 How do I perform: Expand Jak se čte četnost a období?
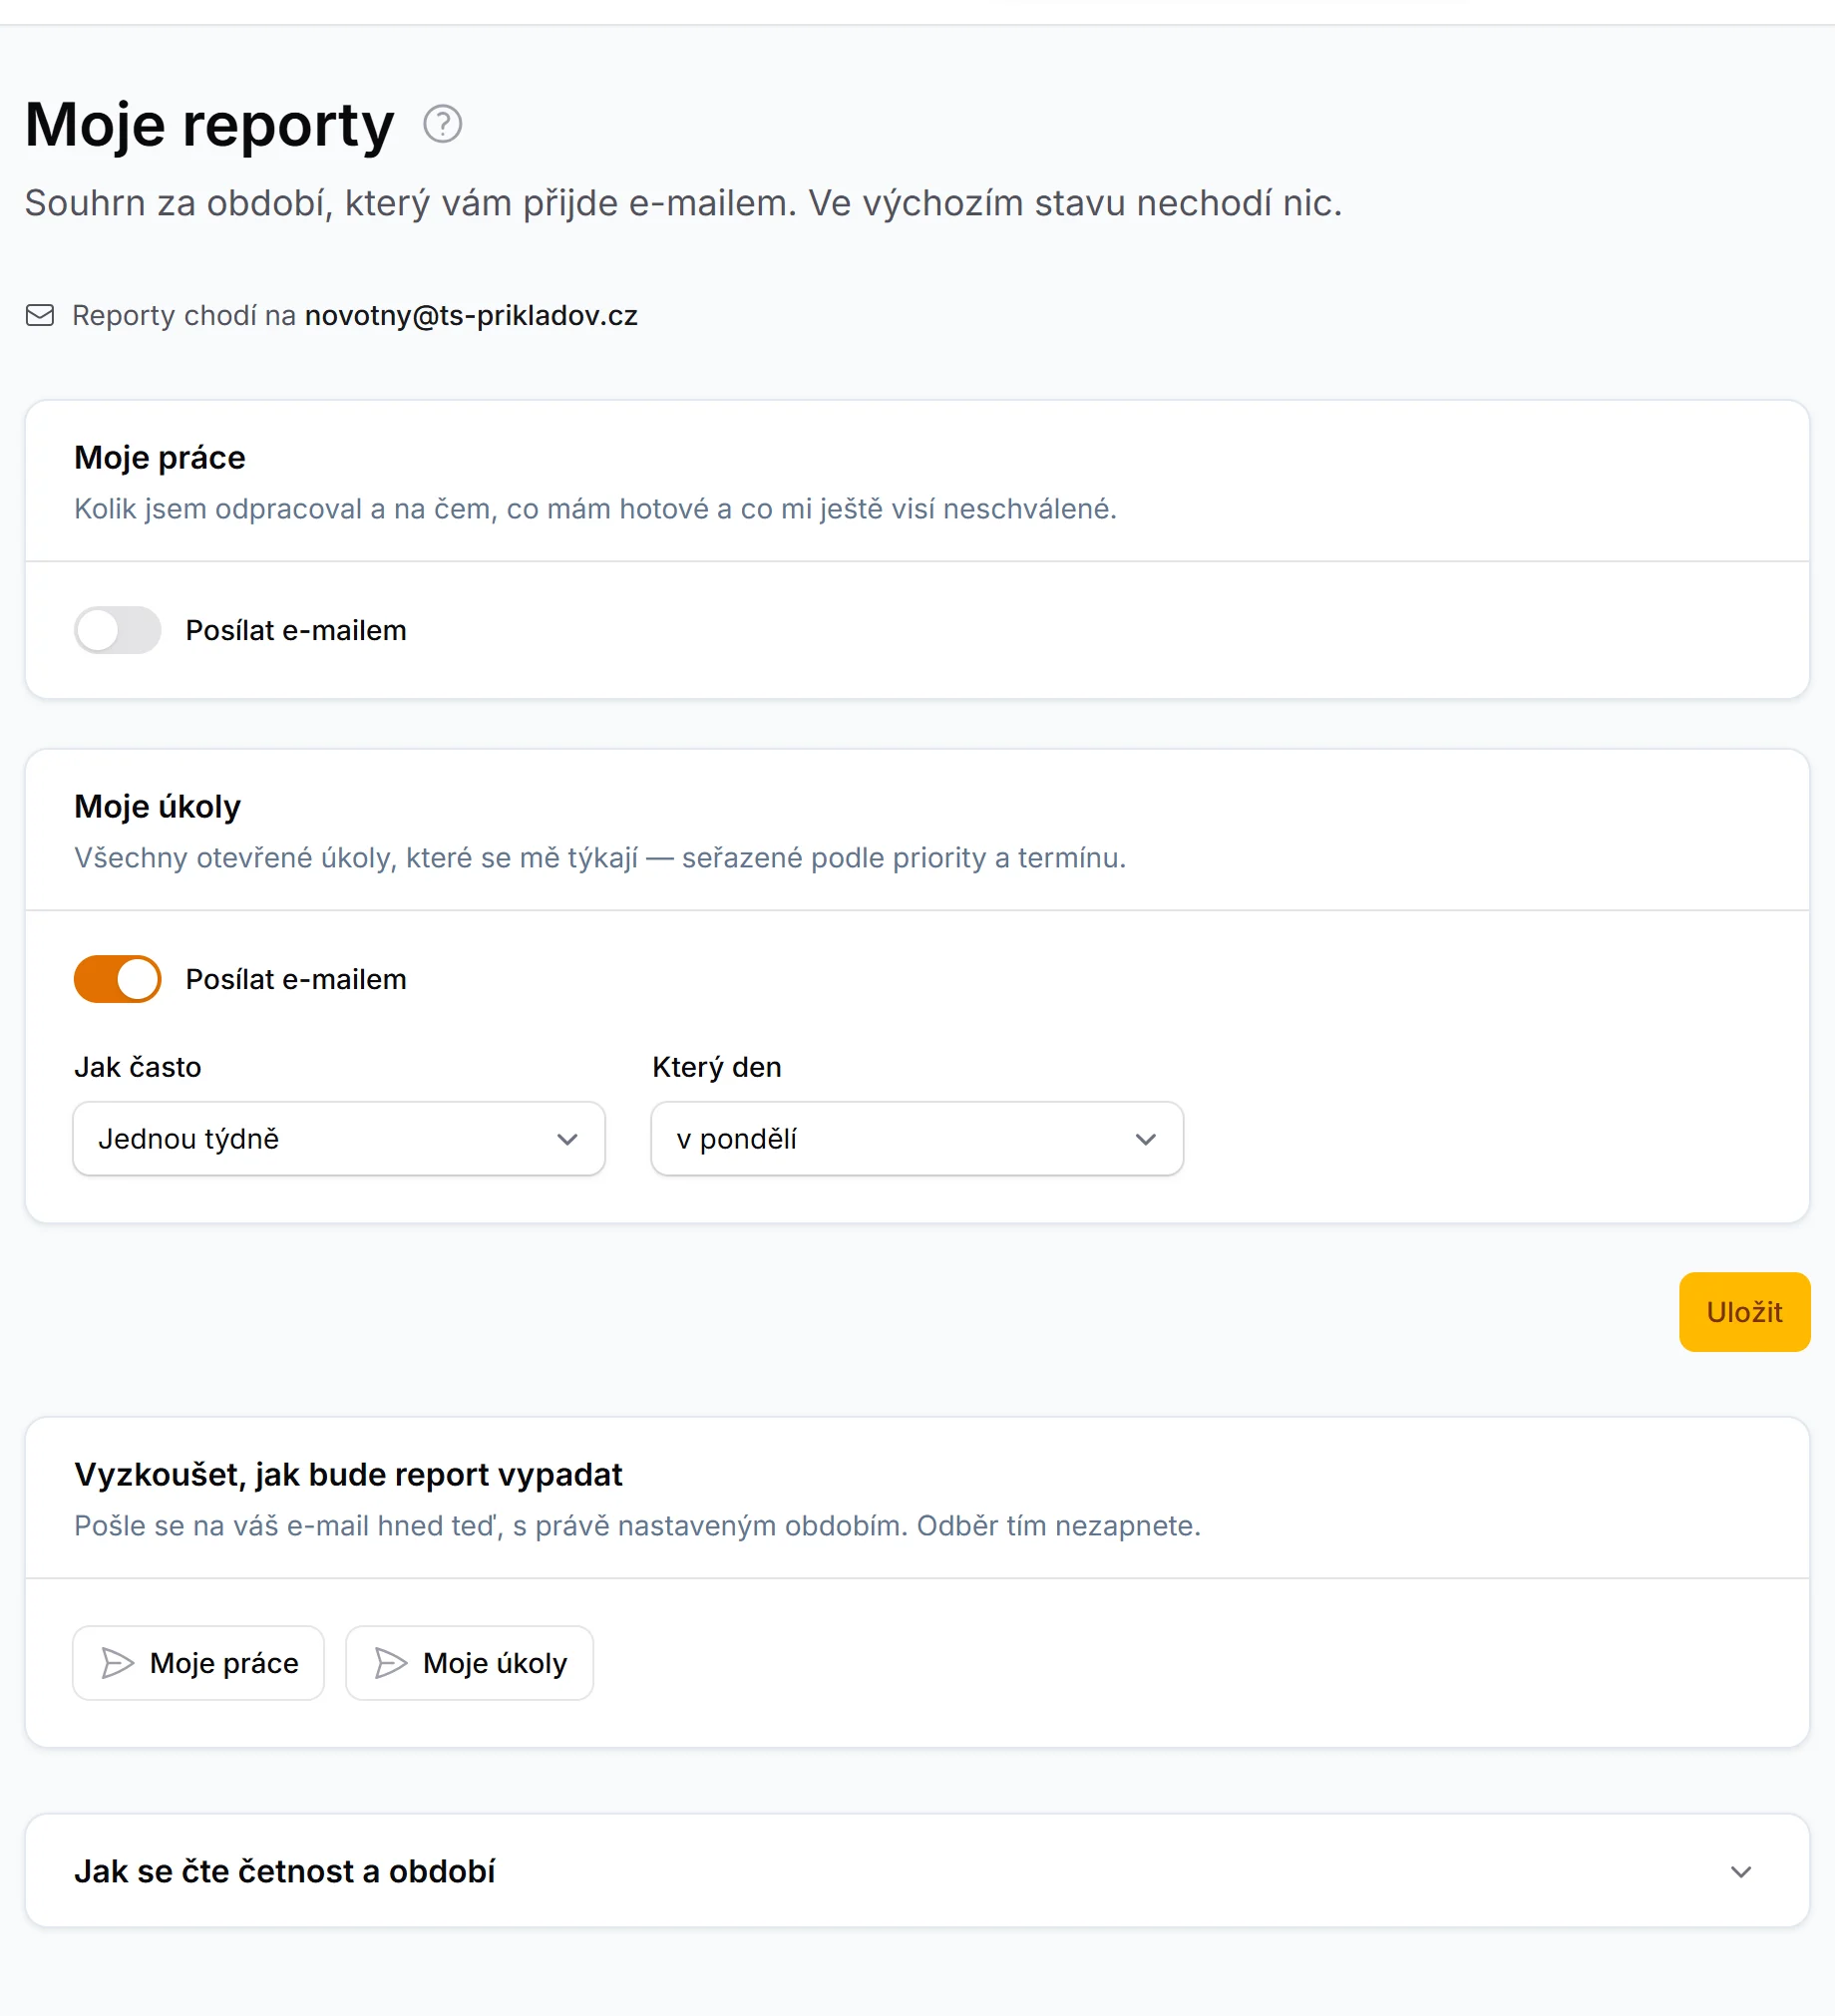pos(917,1871)
